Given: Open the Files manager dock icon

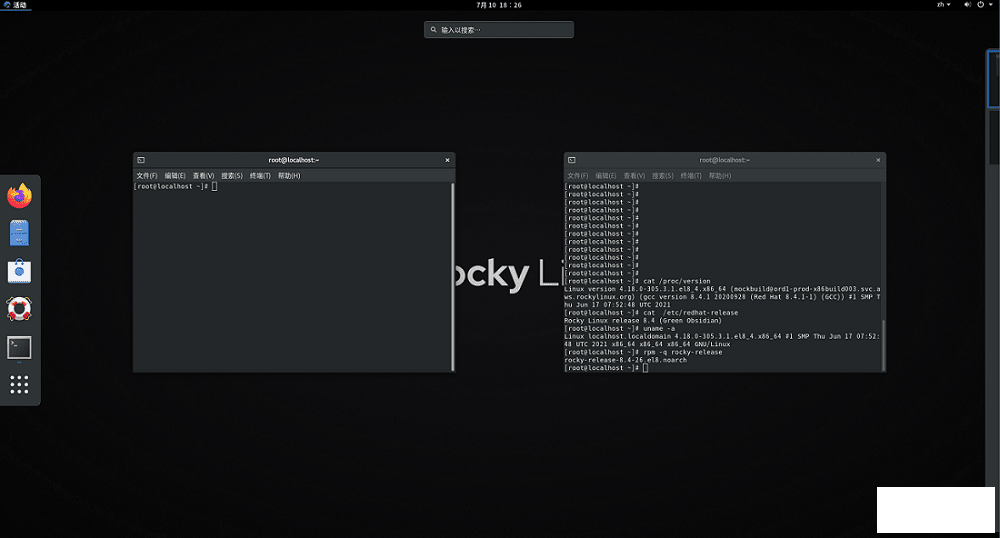Looking at the screenshot, I should coord(19,233).
